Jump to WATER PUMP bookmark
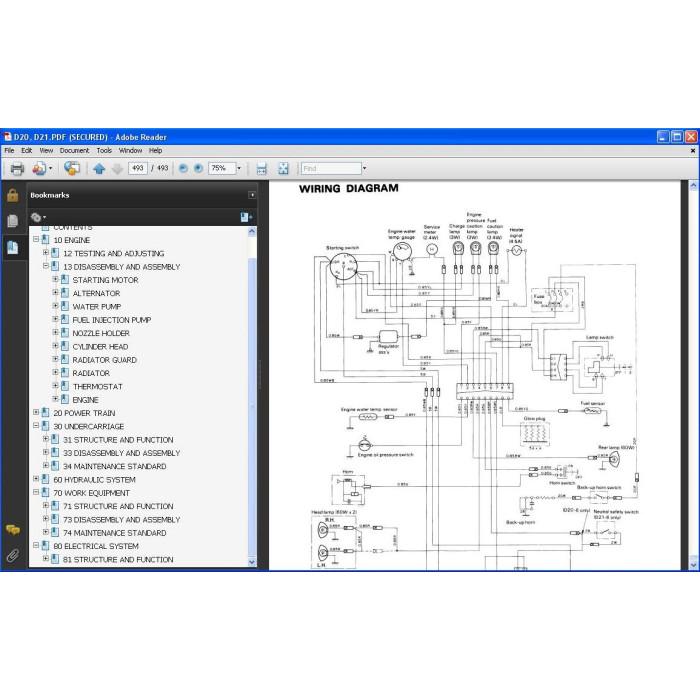700x700 pixels. 97,307
